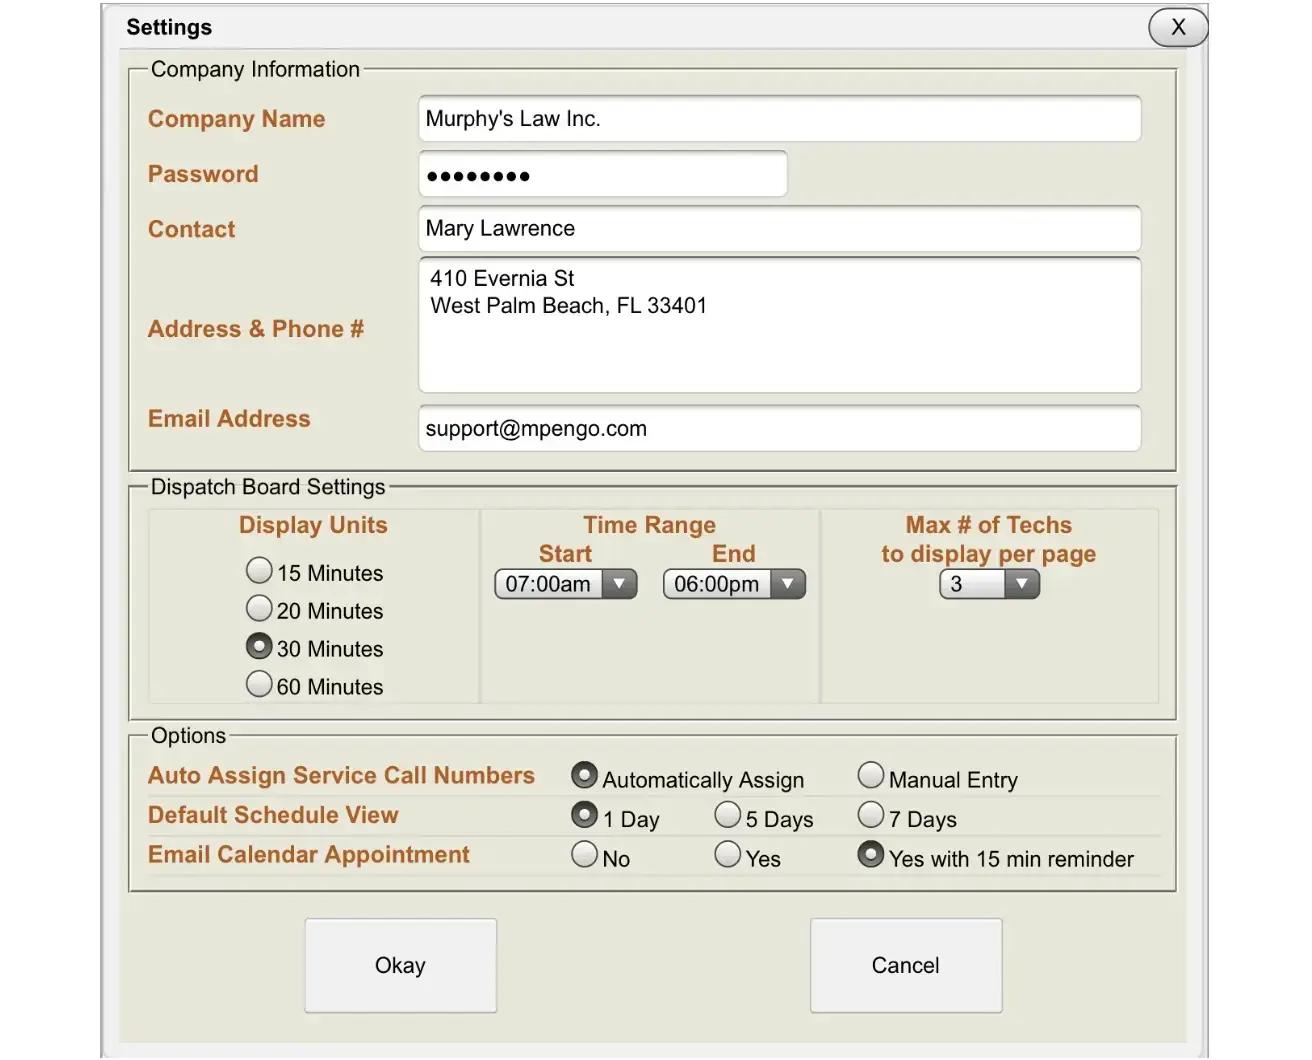
Task: Click the Okay button
Action: pyautogui.click(x=400, y=965)
